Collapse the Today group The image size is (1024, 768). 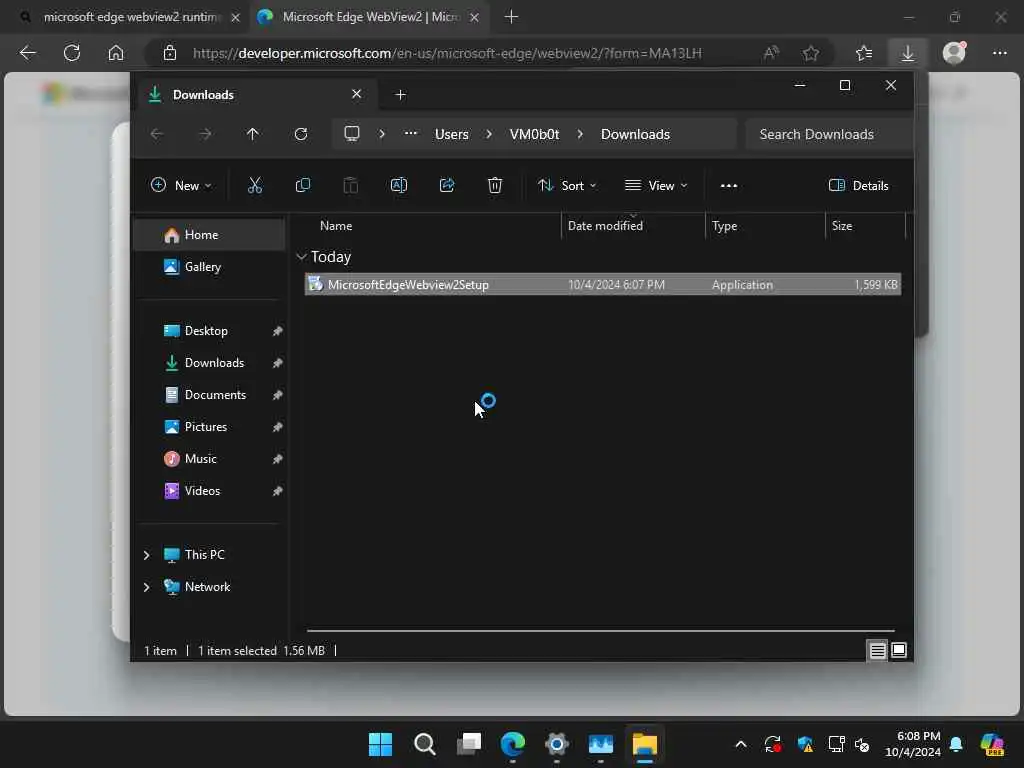pos(301,257)
